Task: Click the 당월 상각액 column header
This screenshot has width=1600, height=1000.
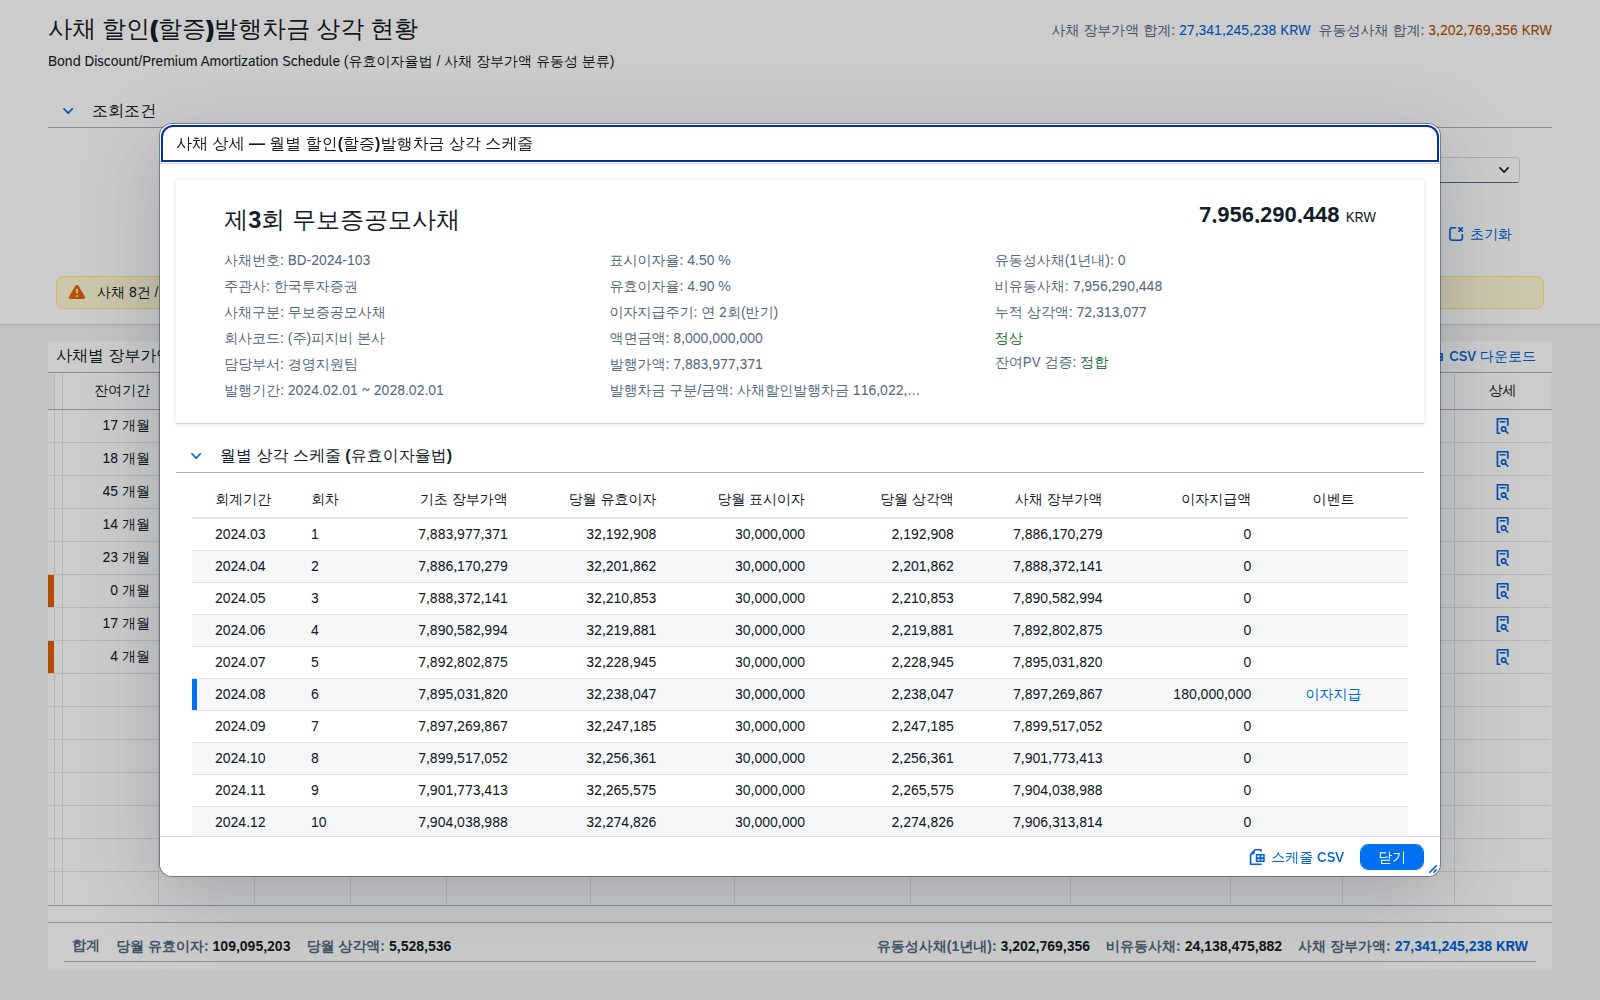Action: tap(917, 499)
